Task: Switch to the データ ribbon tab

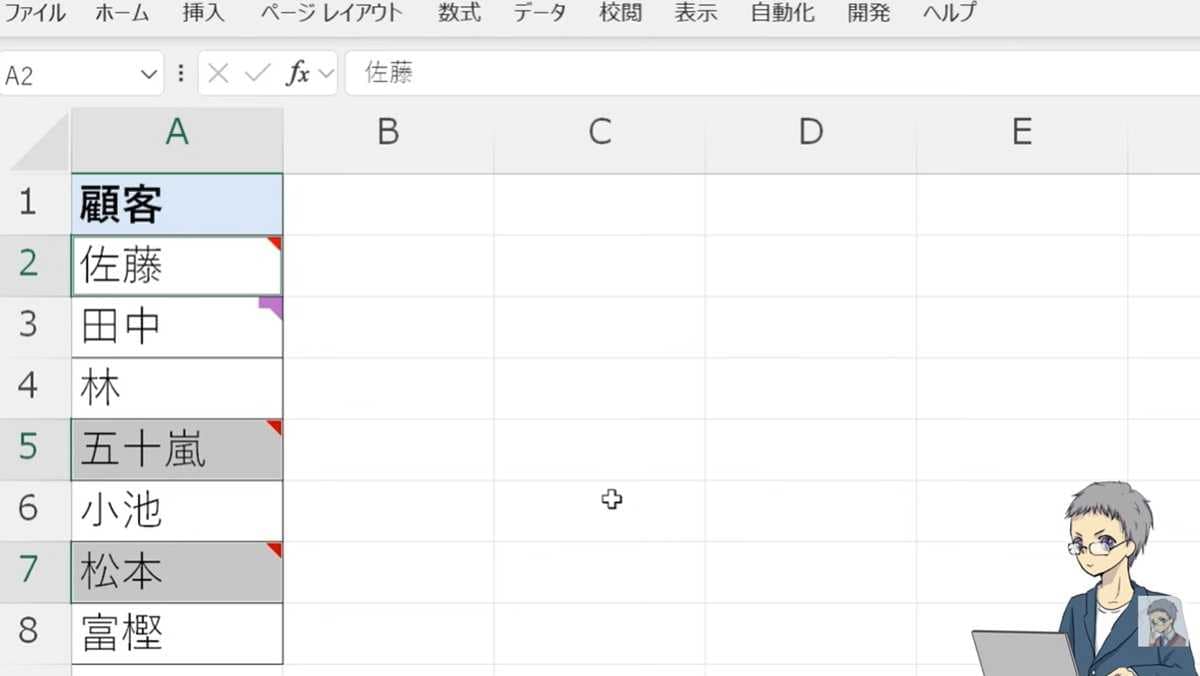Action: tap(538, 13)
